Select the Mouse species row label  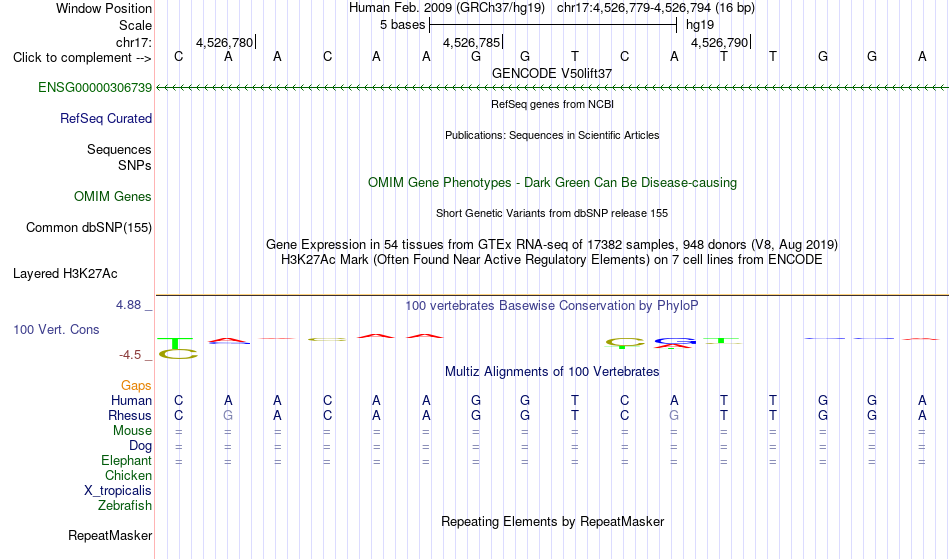pos(132,431)
